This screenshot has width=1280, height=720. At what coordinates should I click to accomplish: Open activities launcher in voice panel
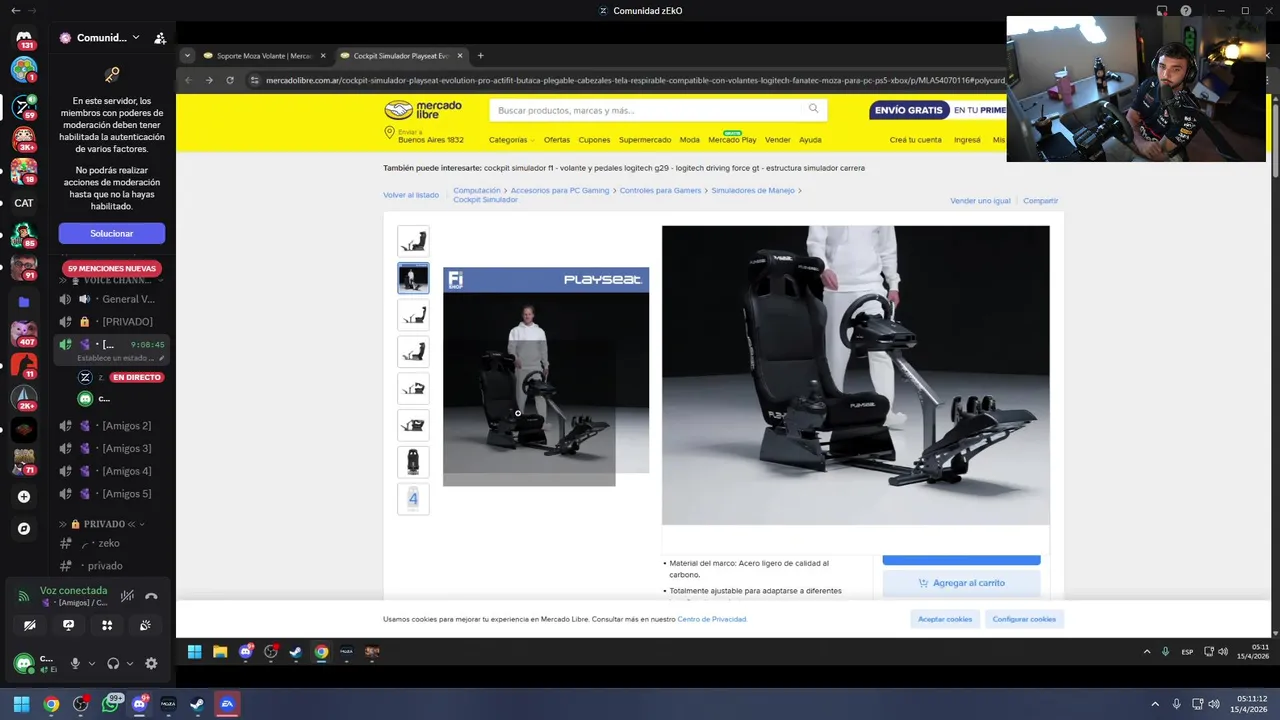(107, 625)
